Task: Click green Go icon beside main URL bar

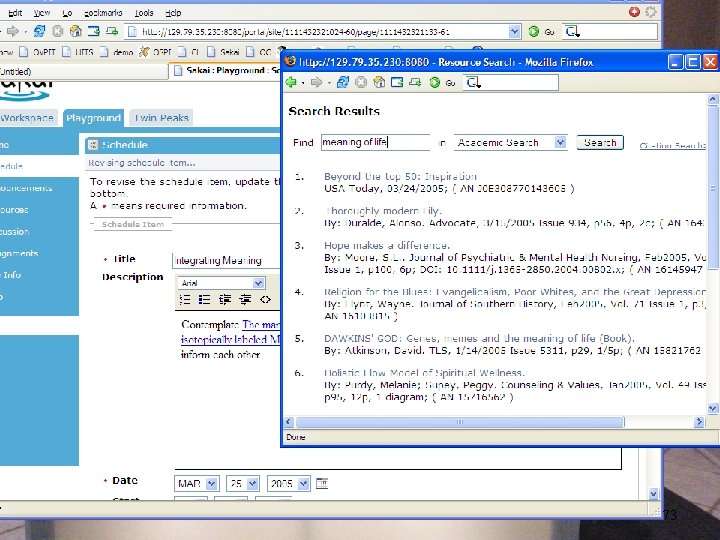Action: (534, 31)
